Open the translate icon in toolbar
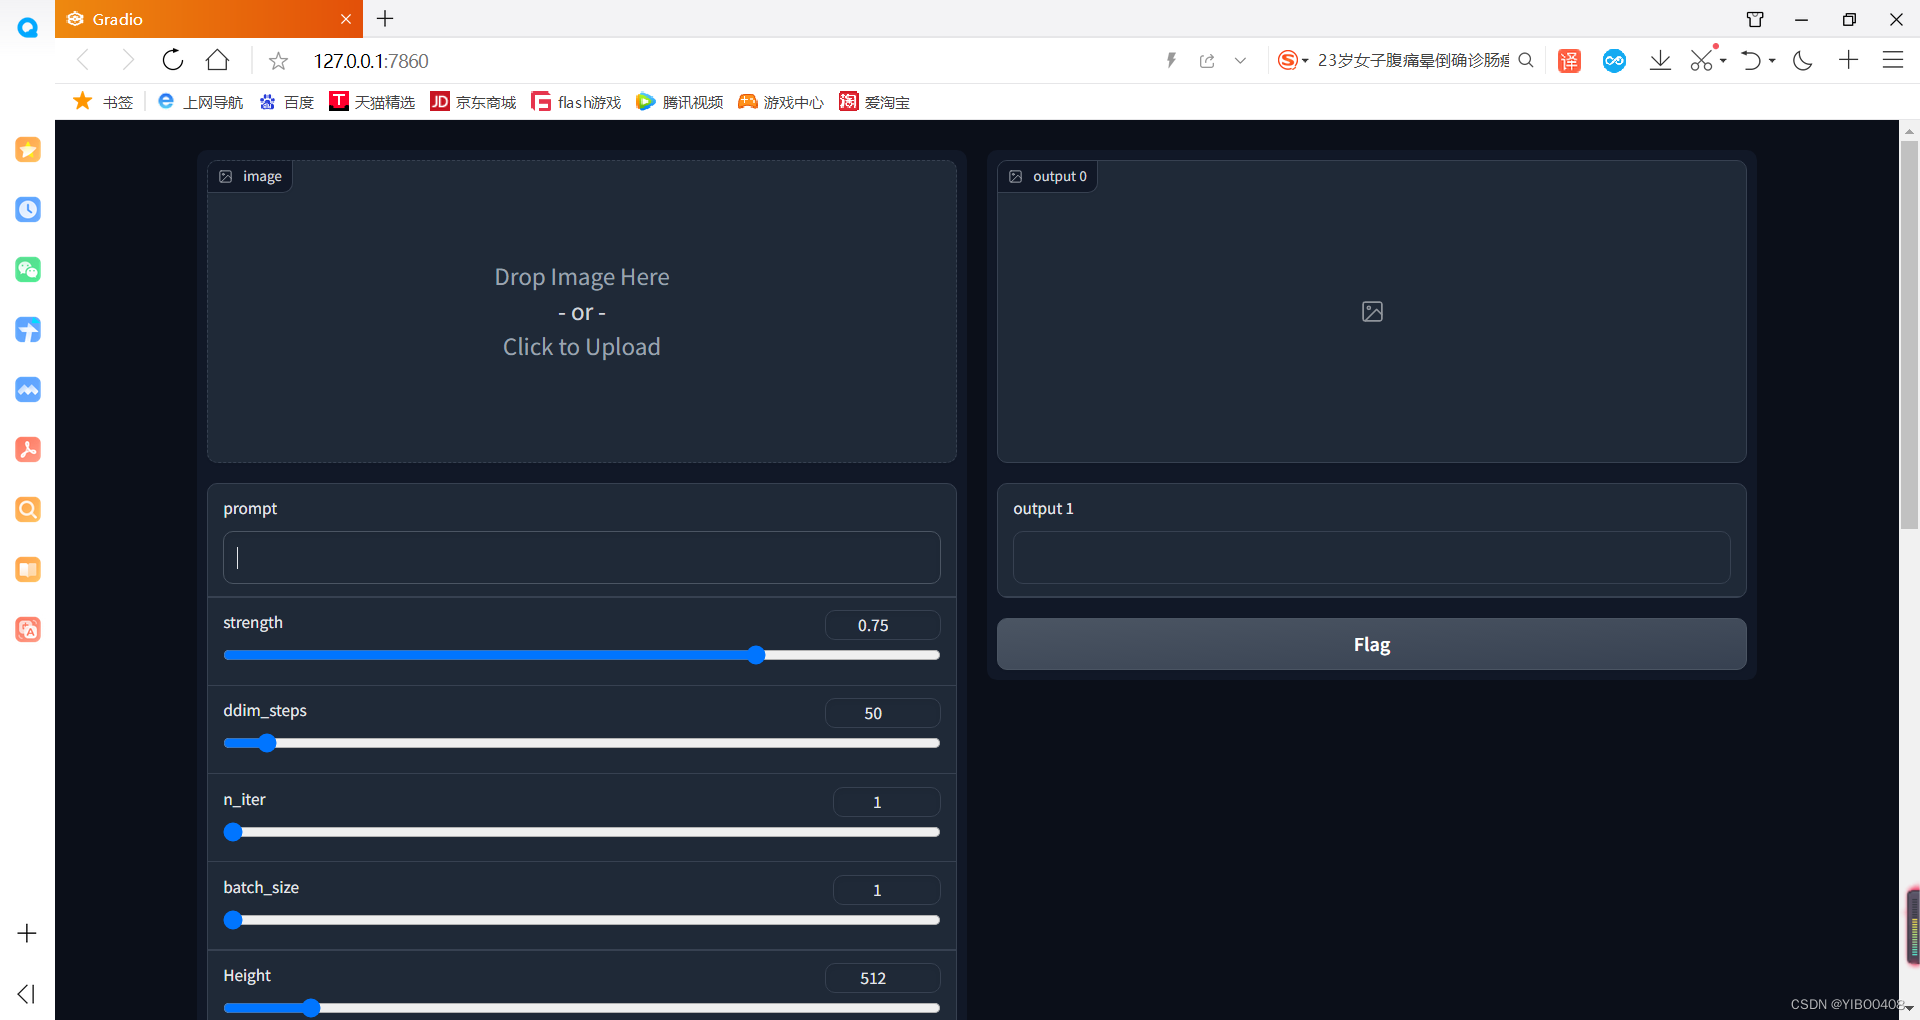The width and height of the screenshot is (1920, 1020). click(1569, 61)
